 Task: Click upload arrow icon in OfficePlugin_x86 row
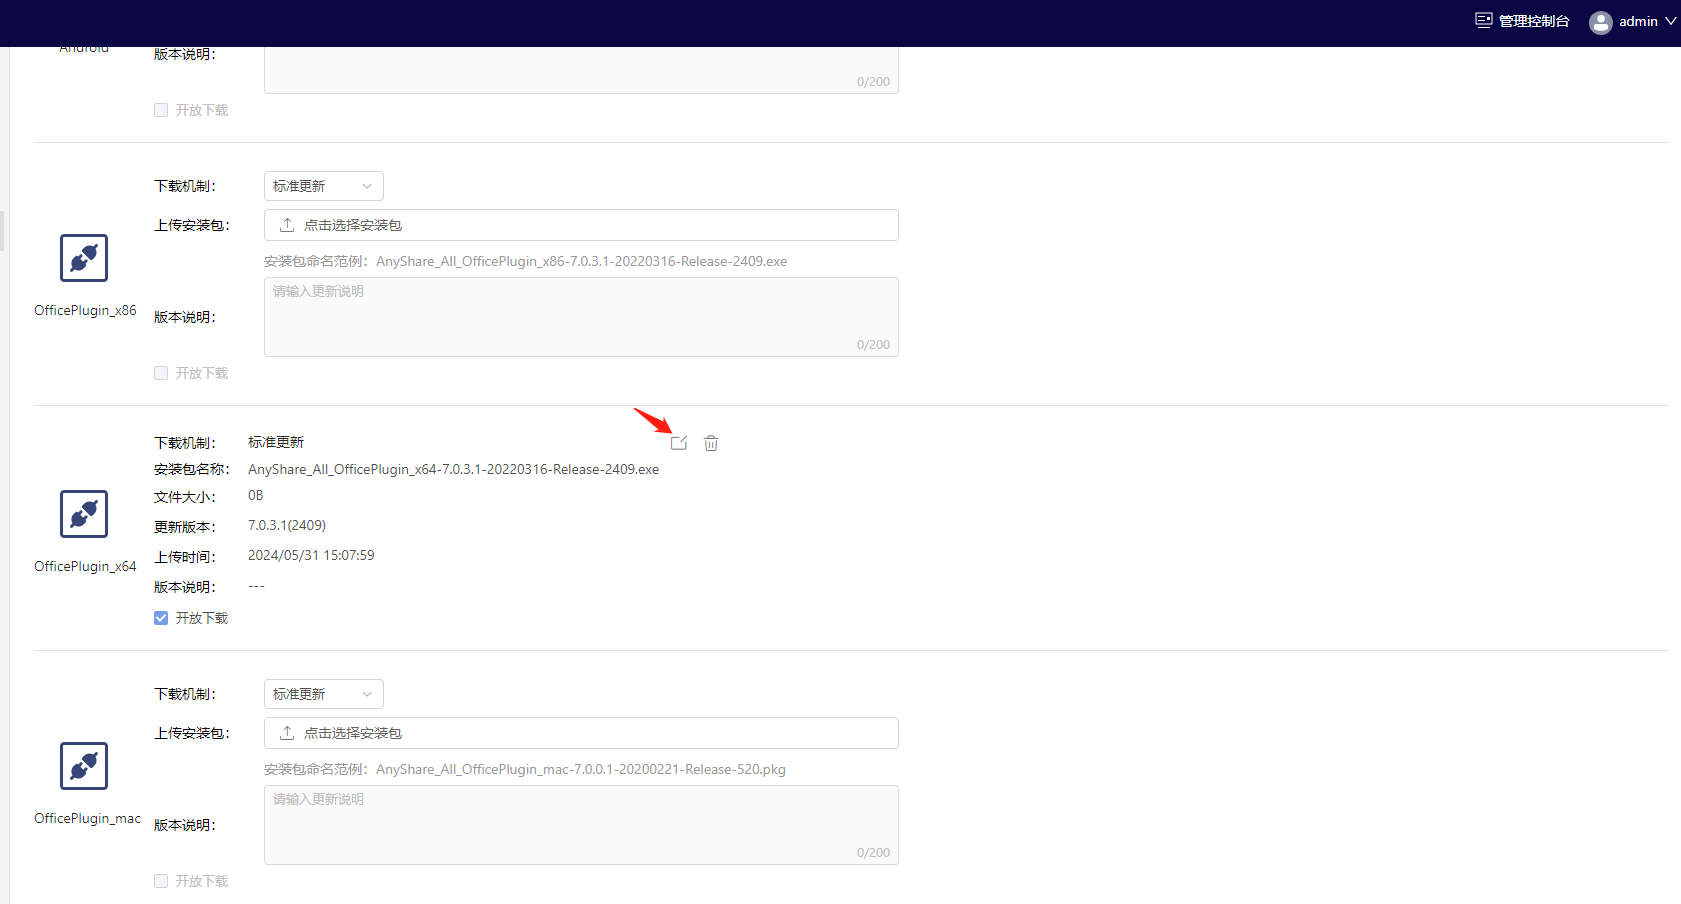(x=287, y=225)
